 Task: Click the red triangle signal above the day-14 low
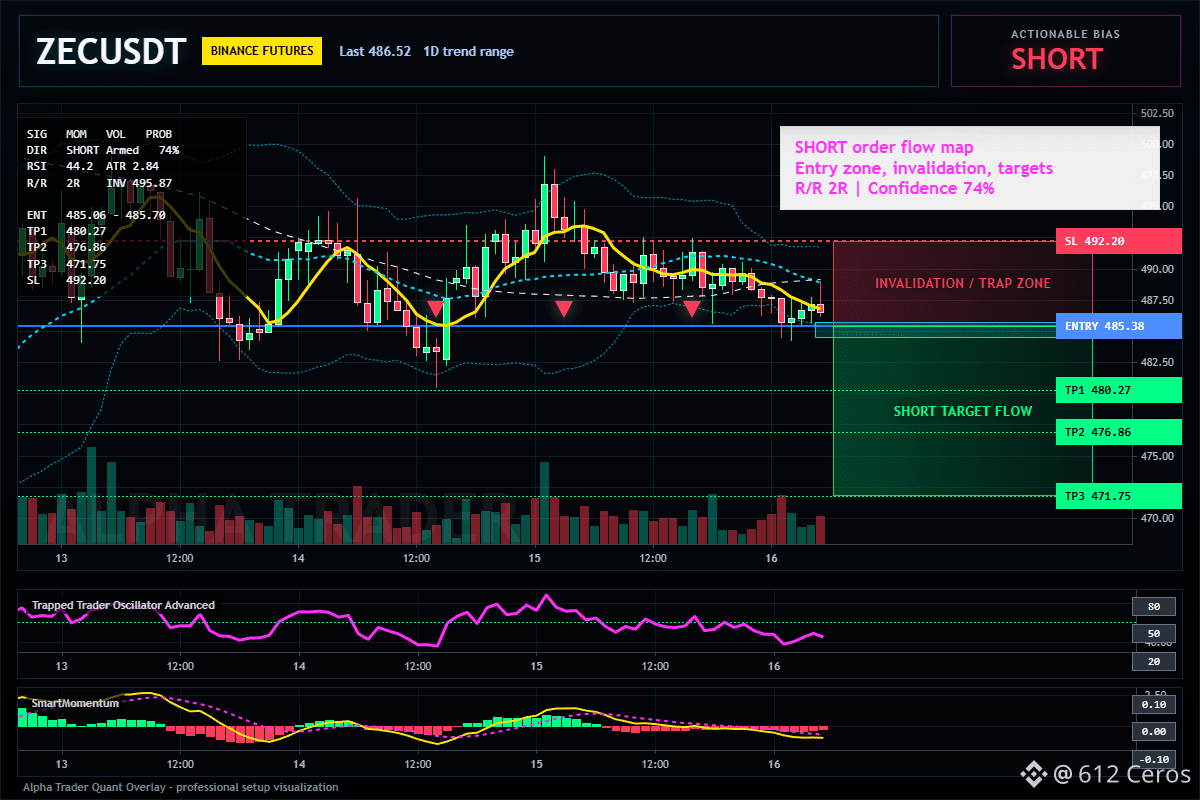(x=436, y=309)
